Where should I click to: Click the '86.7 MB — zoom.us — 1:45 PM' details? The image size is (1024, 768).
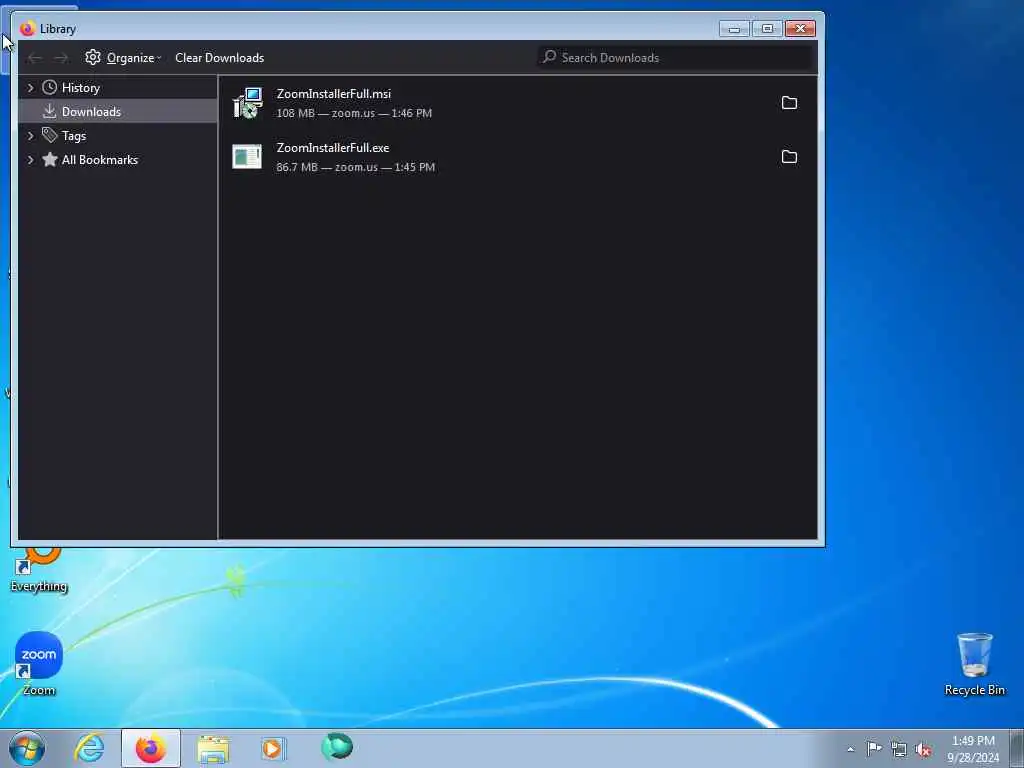pos(355,167)
